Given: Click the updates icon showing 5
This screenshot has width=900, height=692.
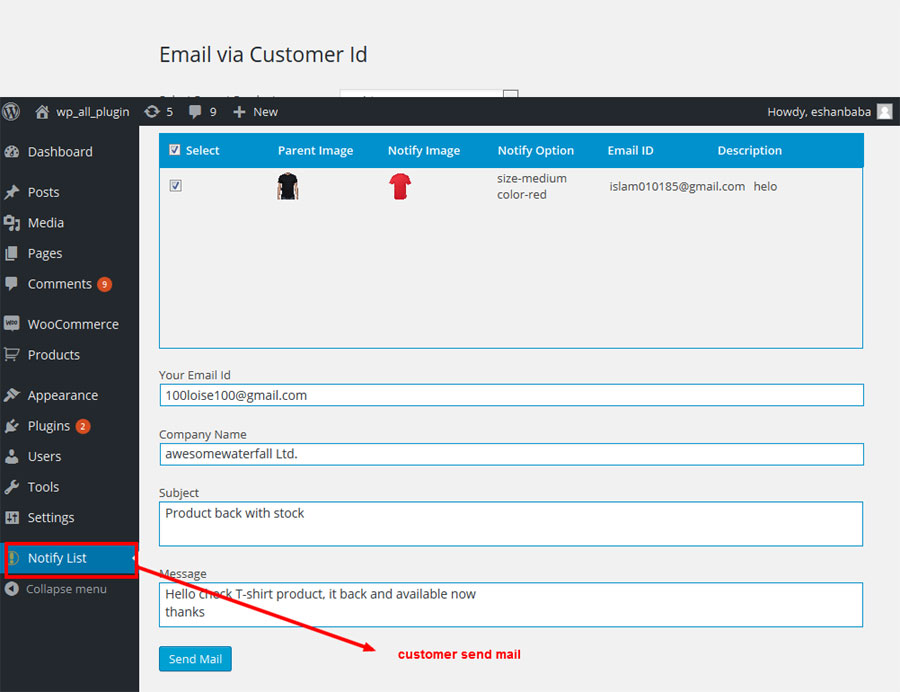Looking at the screenshot, I should pyautogui.click(x=151, y=112).
